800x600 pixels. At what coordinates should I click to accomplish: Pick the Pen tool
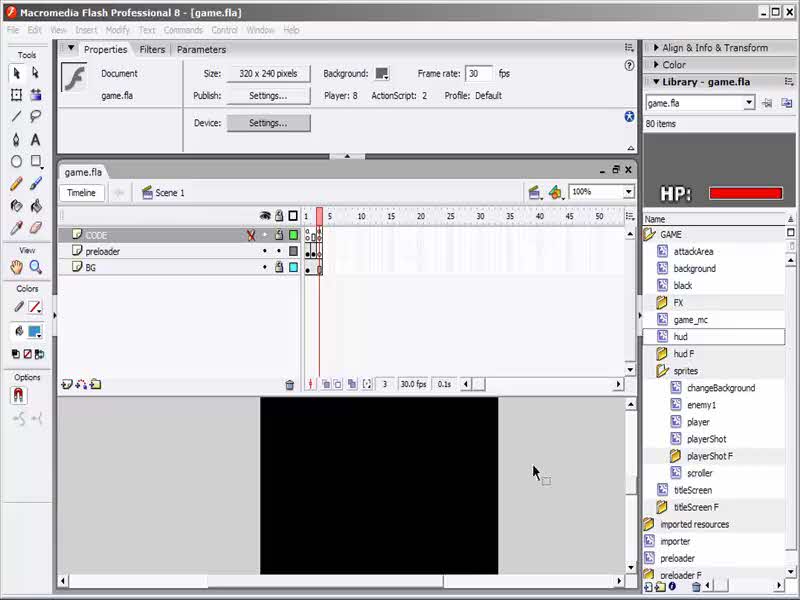click(x=16, y=139)
